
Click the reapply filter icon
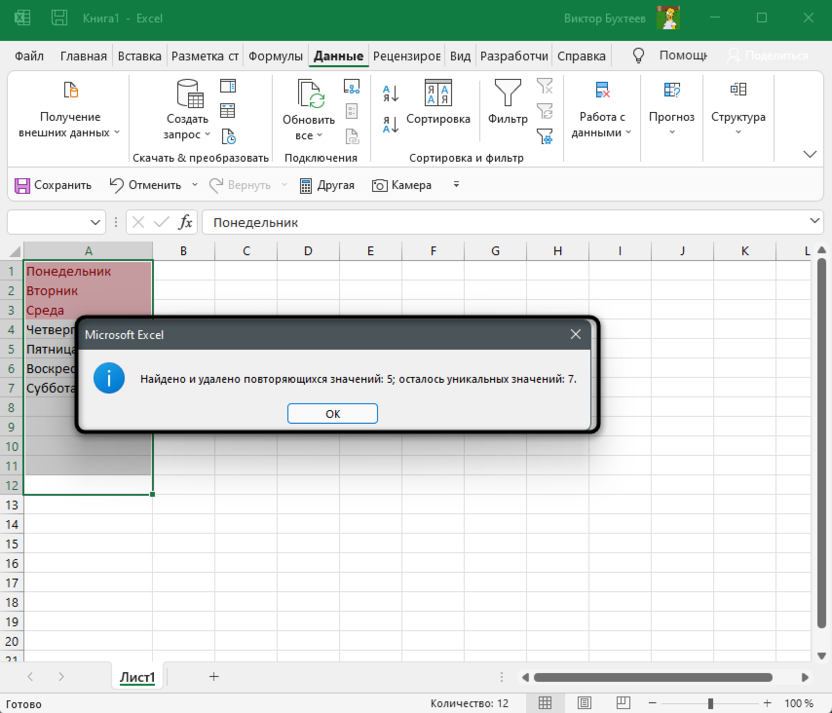point(545,111)
